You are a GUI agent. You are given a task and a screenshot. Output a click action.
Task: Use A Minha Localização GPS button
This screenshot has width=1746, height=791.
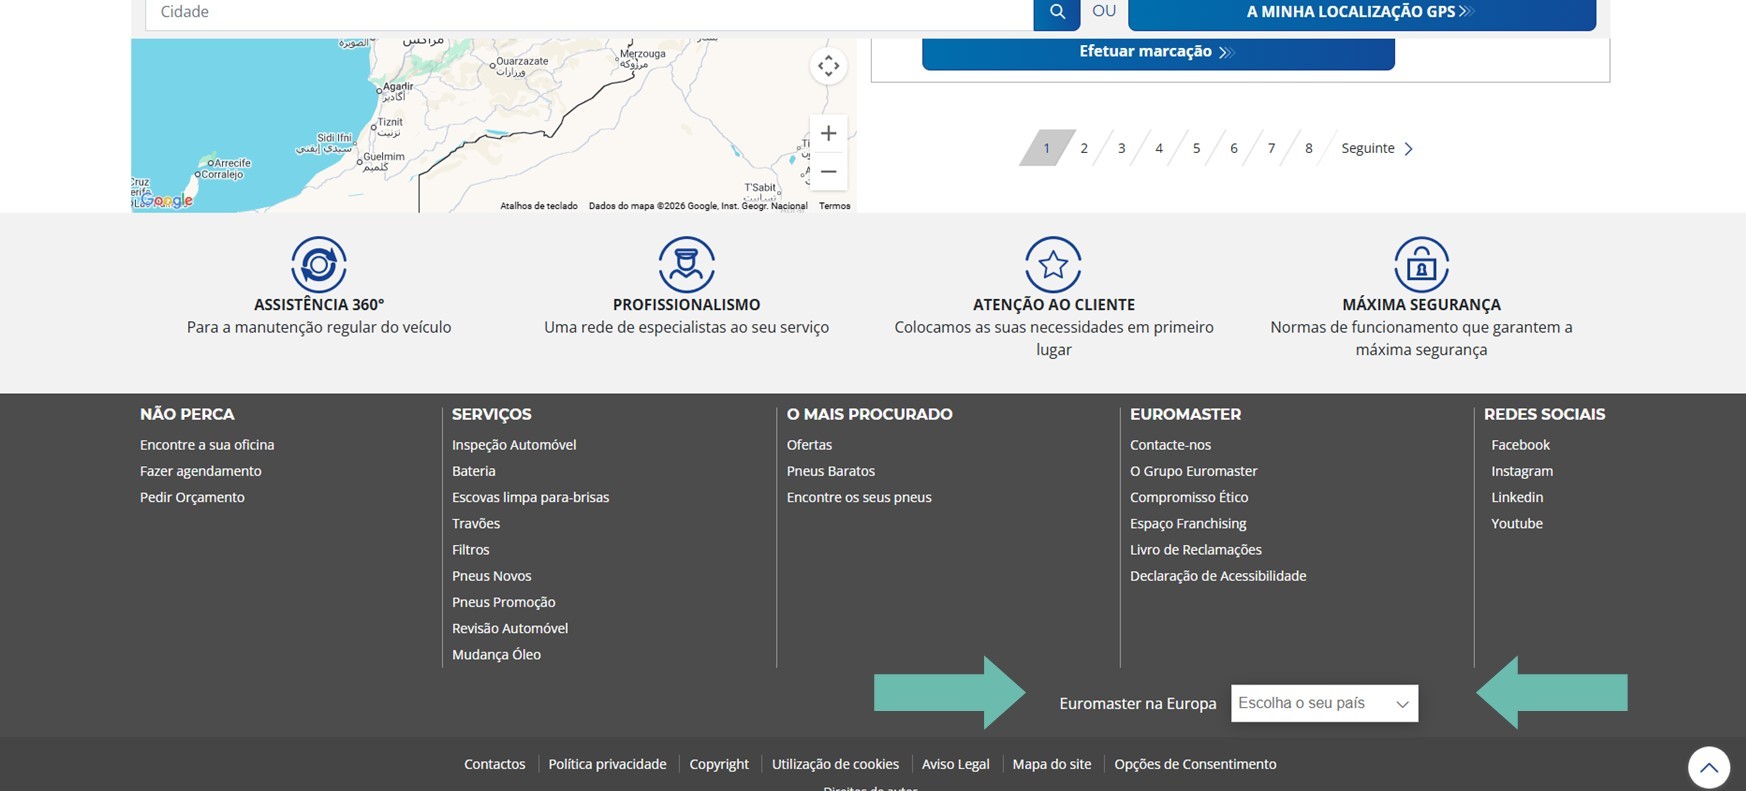click(1362, 13)
